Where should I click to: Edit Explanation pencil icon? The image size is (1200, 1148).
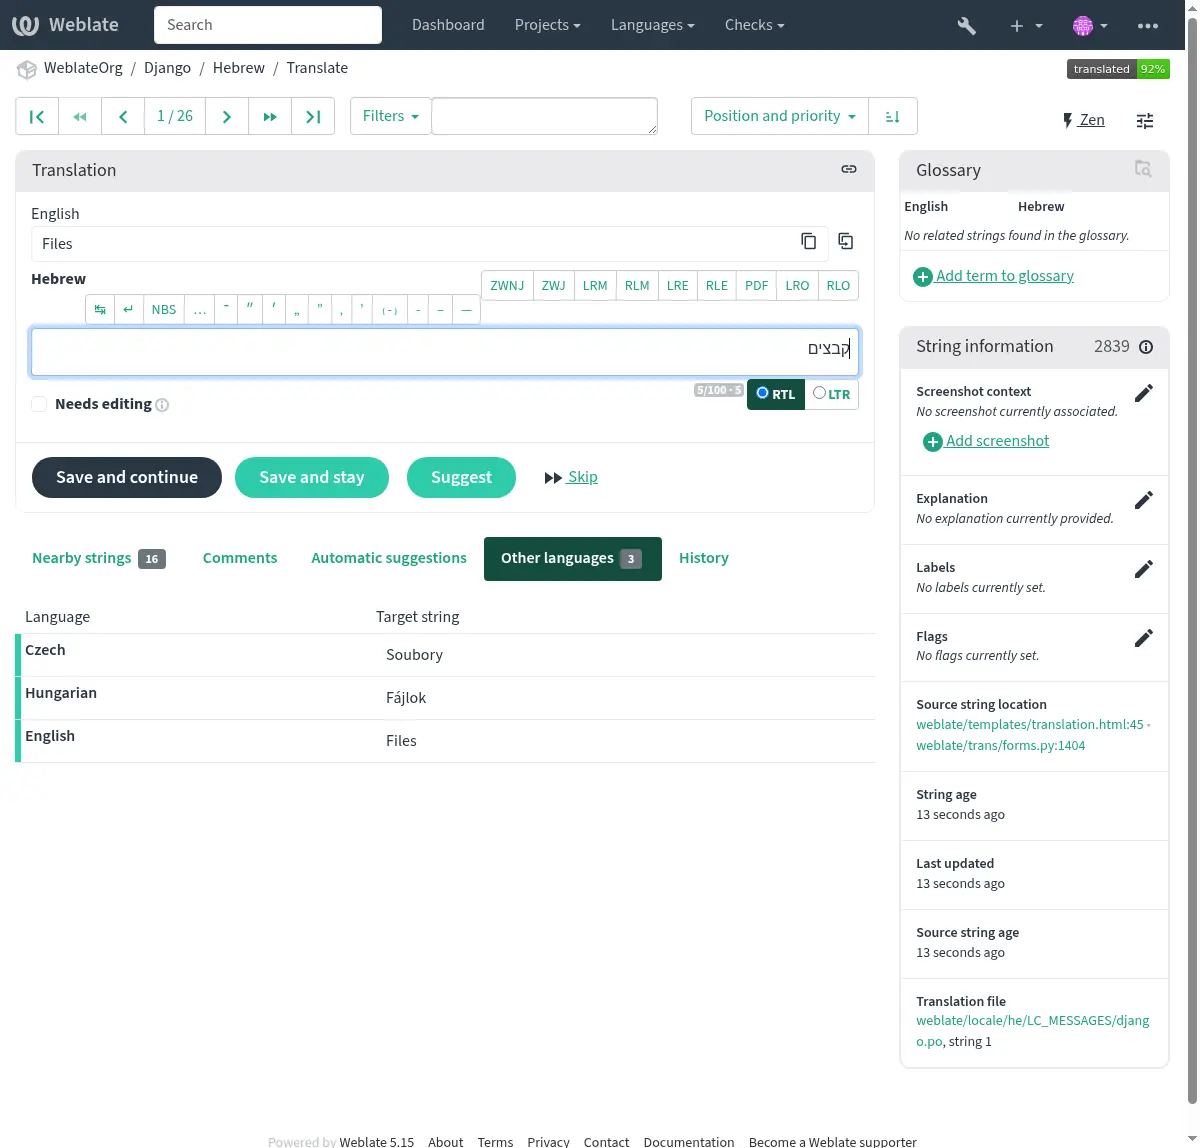(1144, 500)
